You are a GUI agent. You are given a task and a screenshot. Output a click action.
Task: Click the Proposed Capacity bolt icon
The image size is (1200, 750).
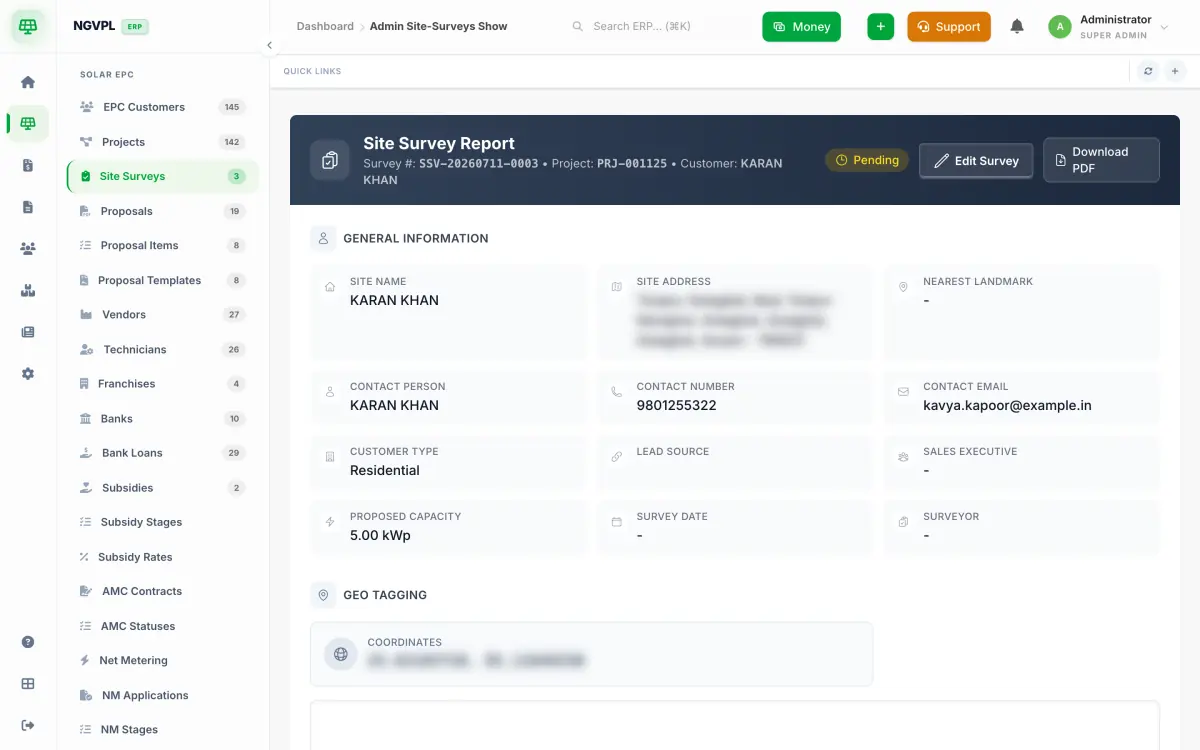point(330,522)
